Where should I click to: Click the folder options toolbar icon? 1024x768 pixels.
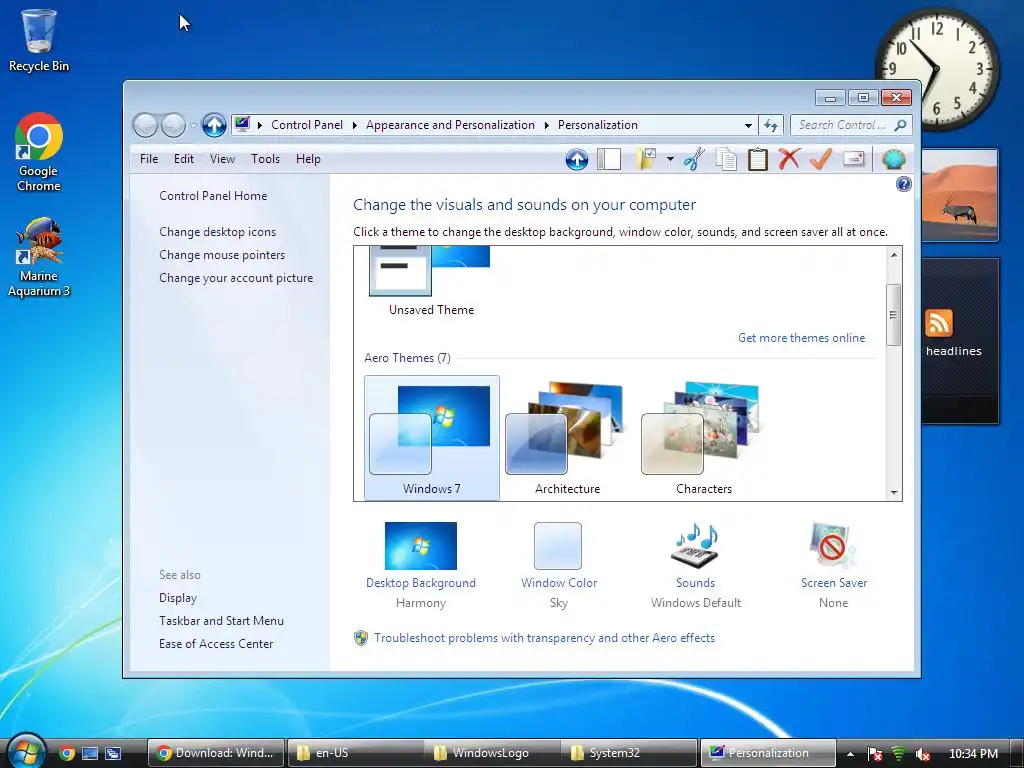click(x=646, y=159)
